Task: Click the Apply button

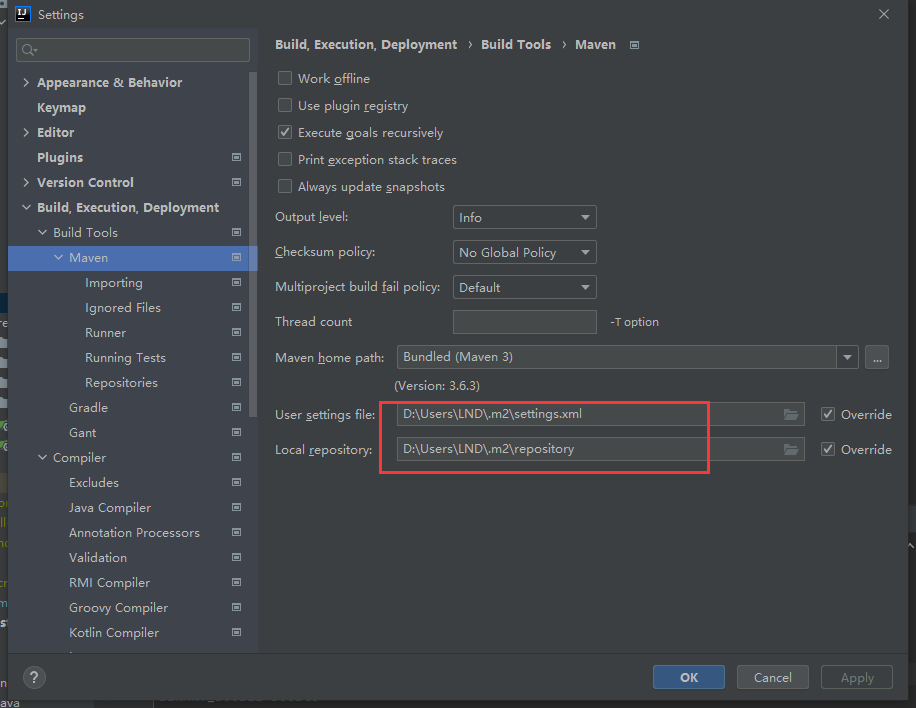Action: point(857,677)
